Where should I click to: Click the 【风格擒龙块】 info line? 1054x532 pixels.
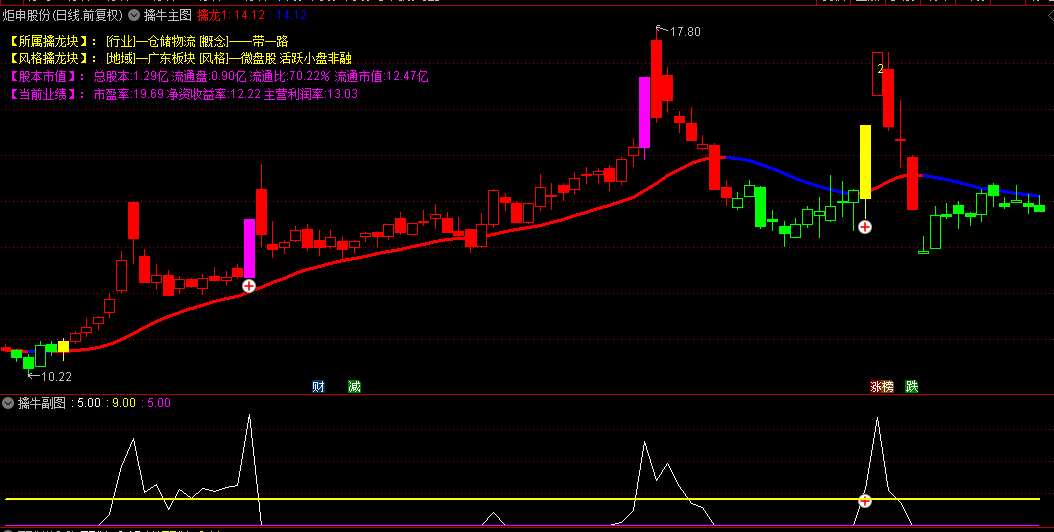pos(180,59)
